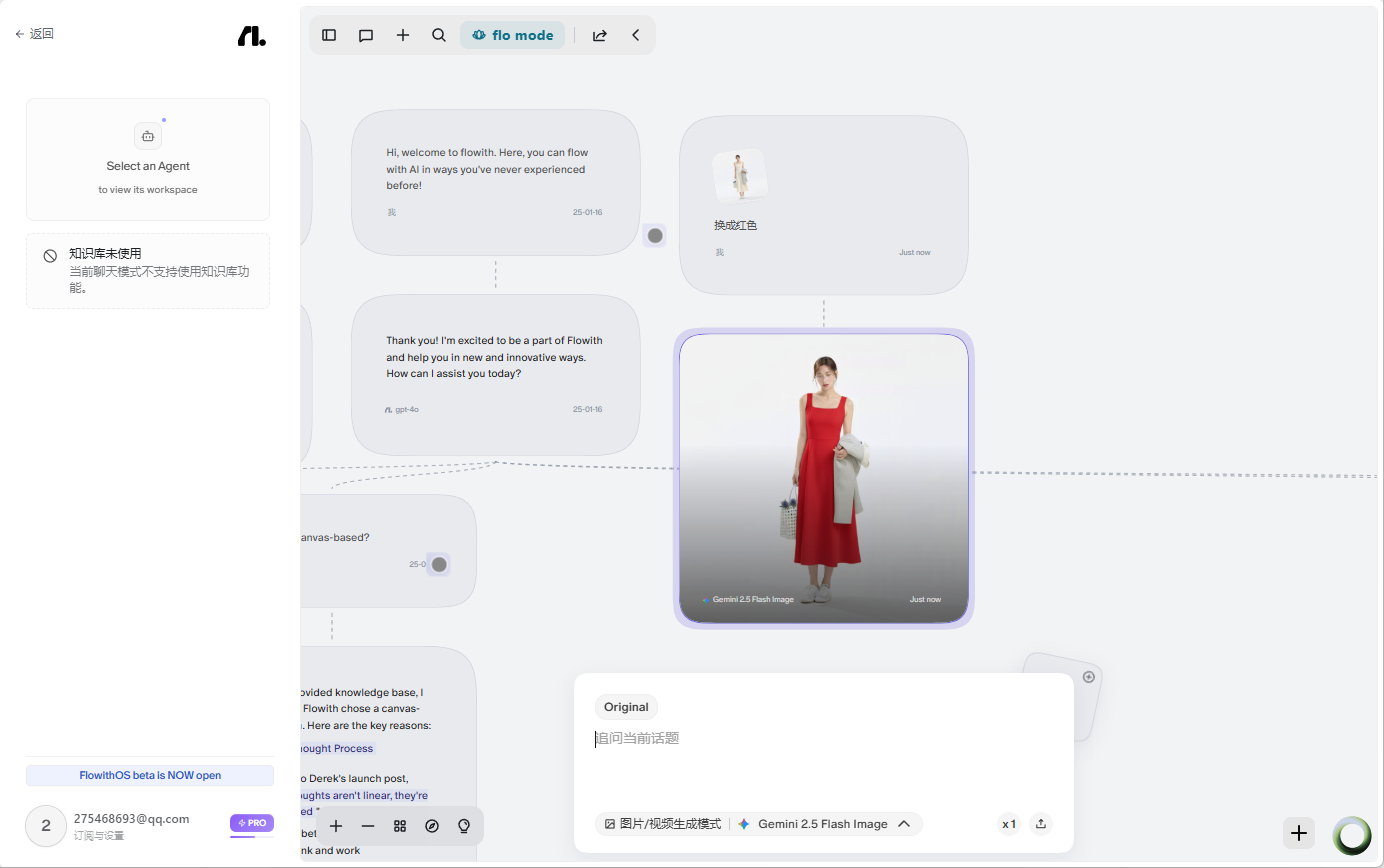The width and height of the screenshot is (1384, 868).
Task: Toggle the sidebar panel icon
Action: (x=329, y=35)
